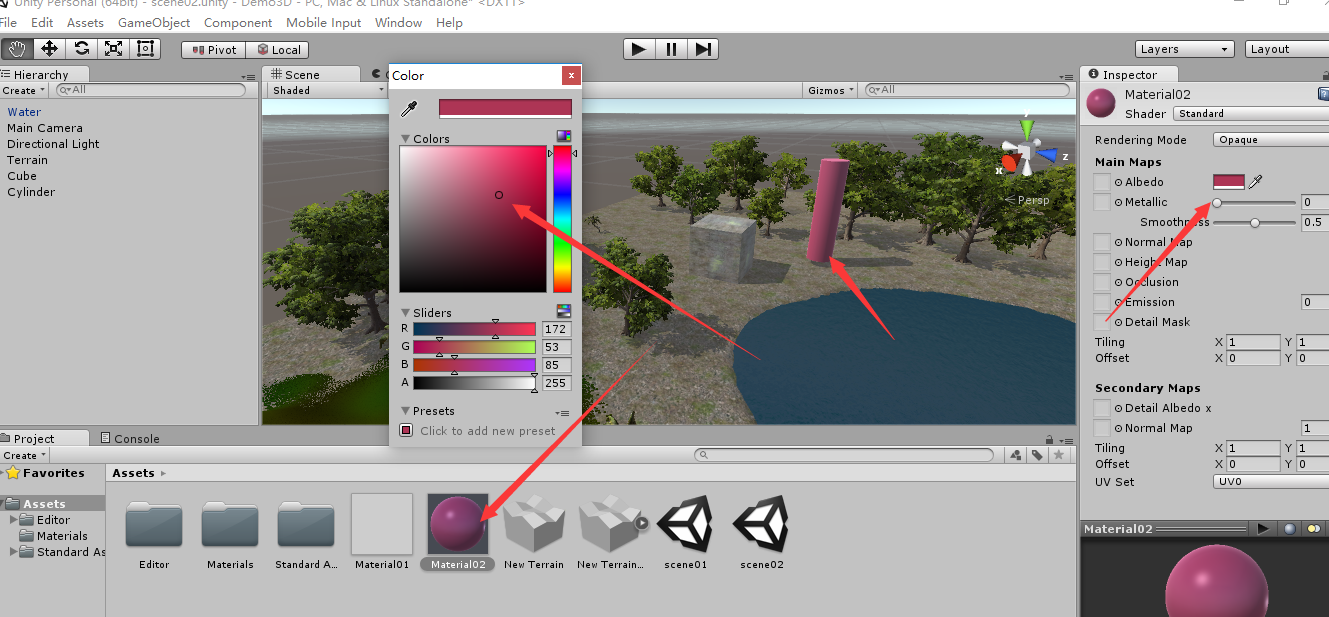Screen dimensions: 1329x617
Task: Open the Gizmos dropdown in Scene view
Action: coord(831,90)
